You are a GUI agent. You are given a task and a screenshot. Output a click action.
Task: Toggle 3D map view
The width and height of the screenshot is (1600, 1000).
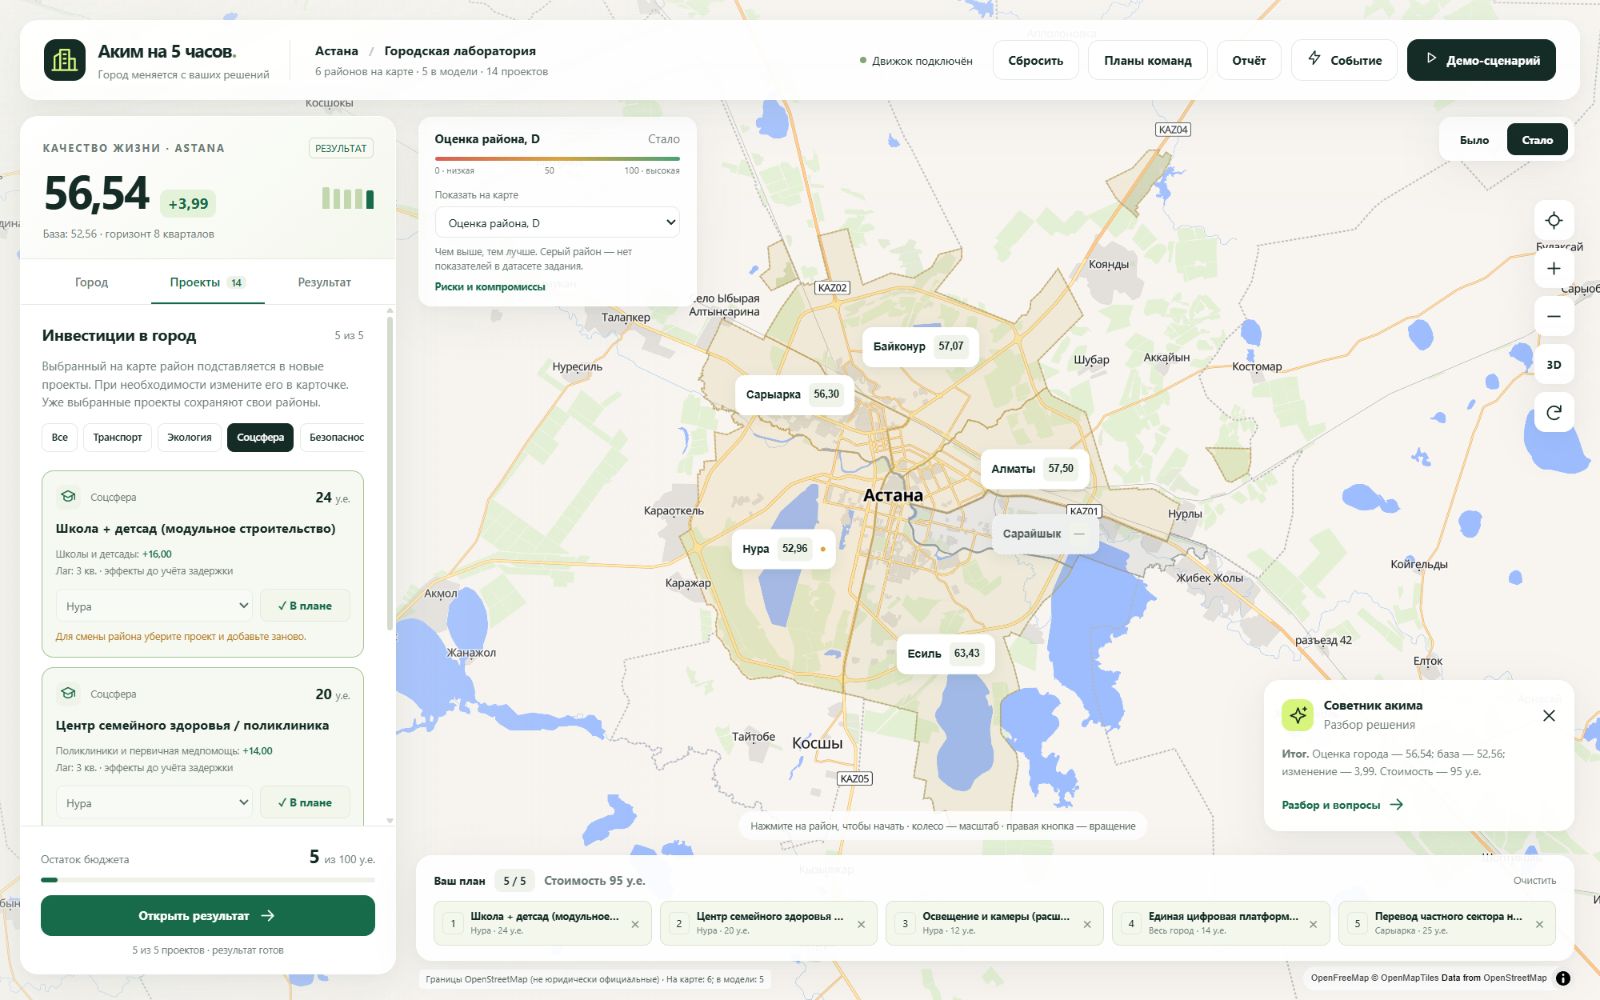(x=1554, y=365)
